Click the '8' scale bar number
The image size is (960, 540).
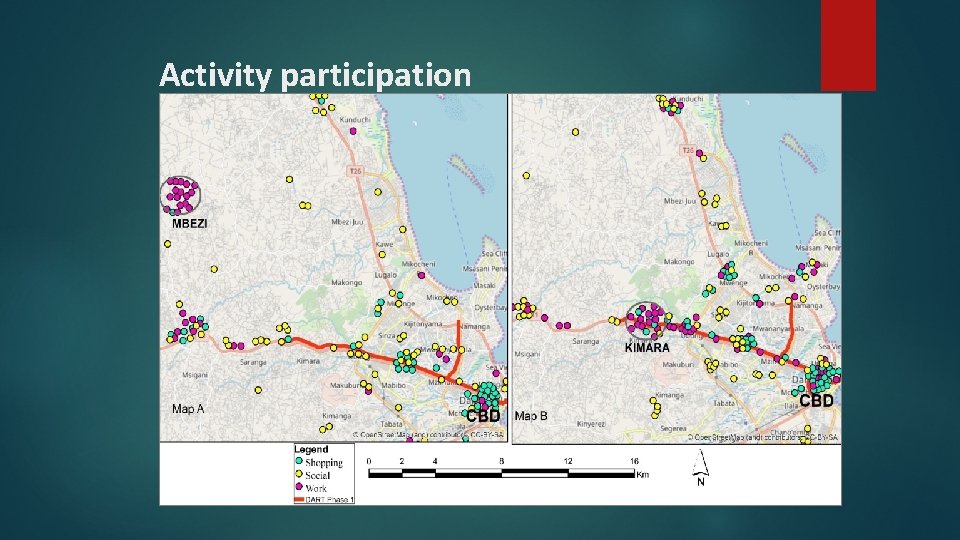tap(501, 462)
